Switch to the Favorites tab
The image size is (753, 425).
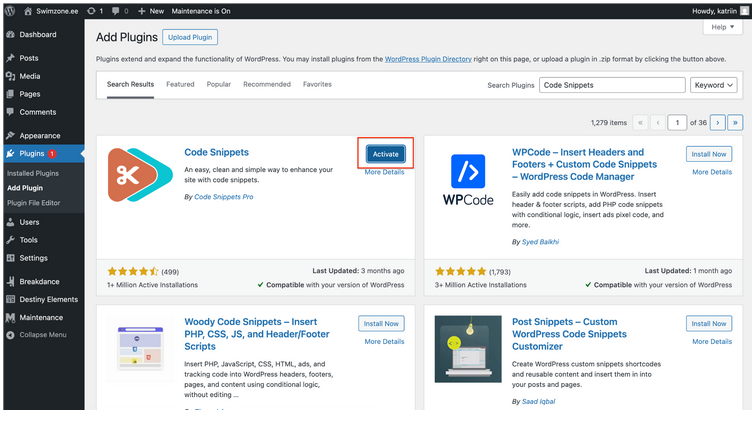[x=317, y=85]
